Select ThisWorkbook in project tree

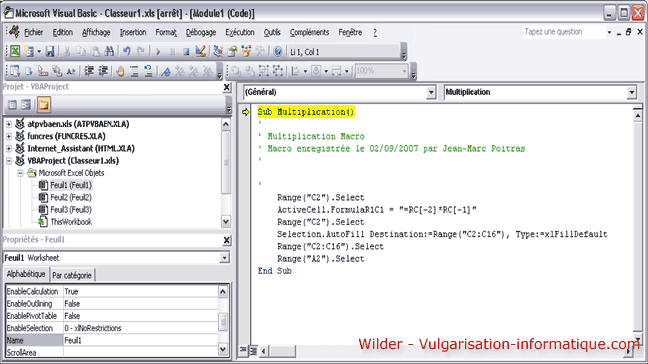coord(71,222)
